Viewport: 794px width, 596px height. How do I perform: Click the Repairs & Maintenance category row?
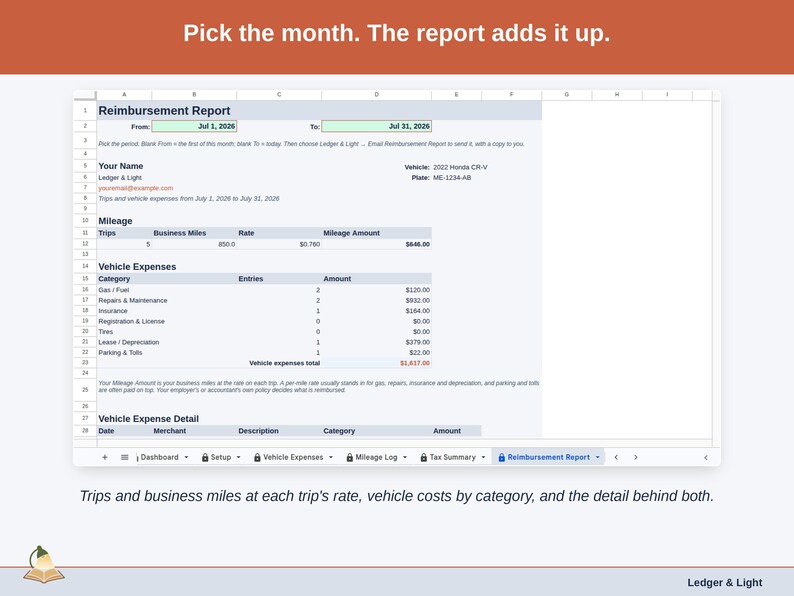[264, 300]
